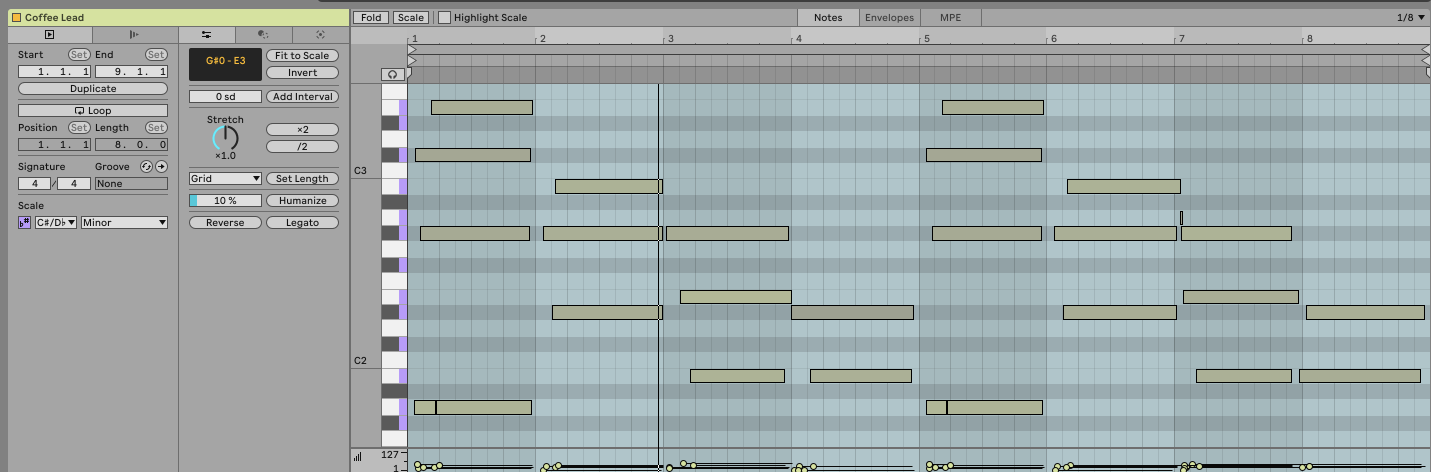Open the clip playback properties tab icon
This screenshot has width=1431, height=472.
click(x=50, y=35)
